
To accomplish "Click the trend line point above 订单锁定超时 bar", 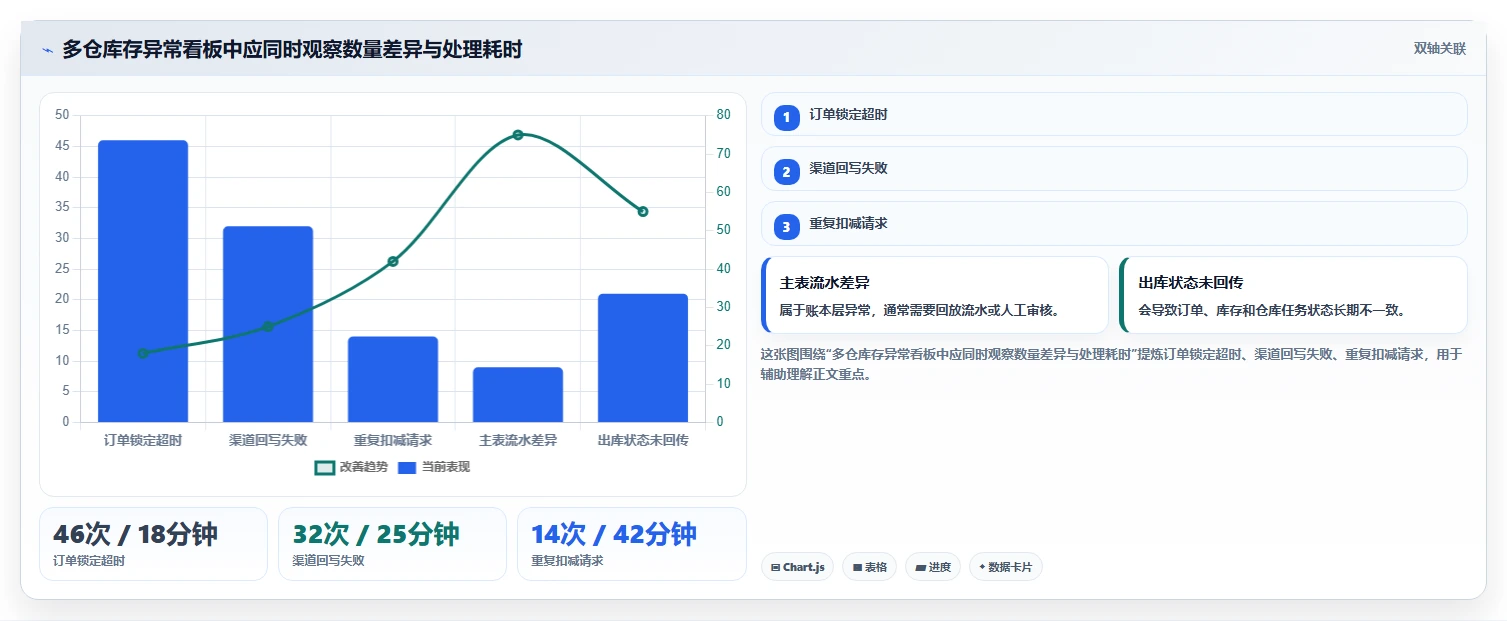I will 143,353.
